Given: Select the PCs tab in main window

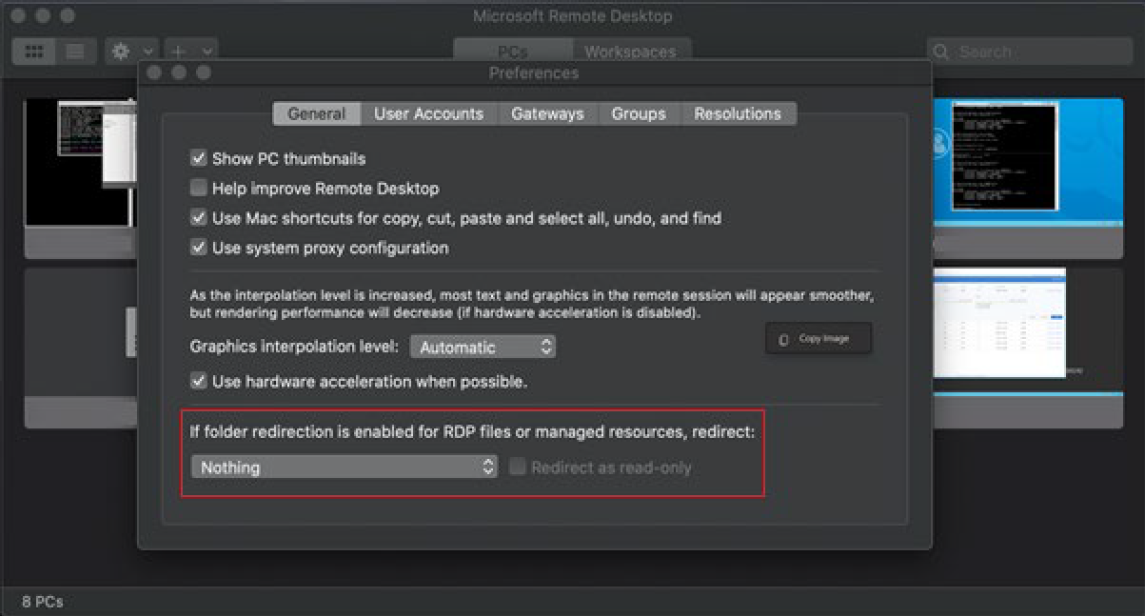Looking at the screenshot, I should (513, 51).
